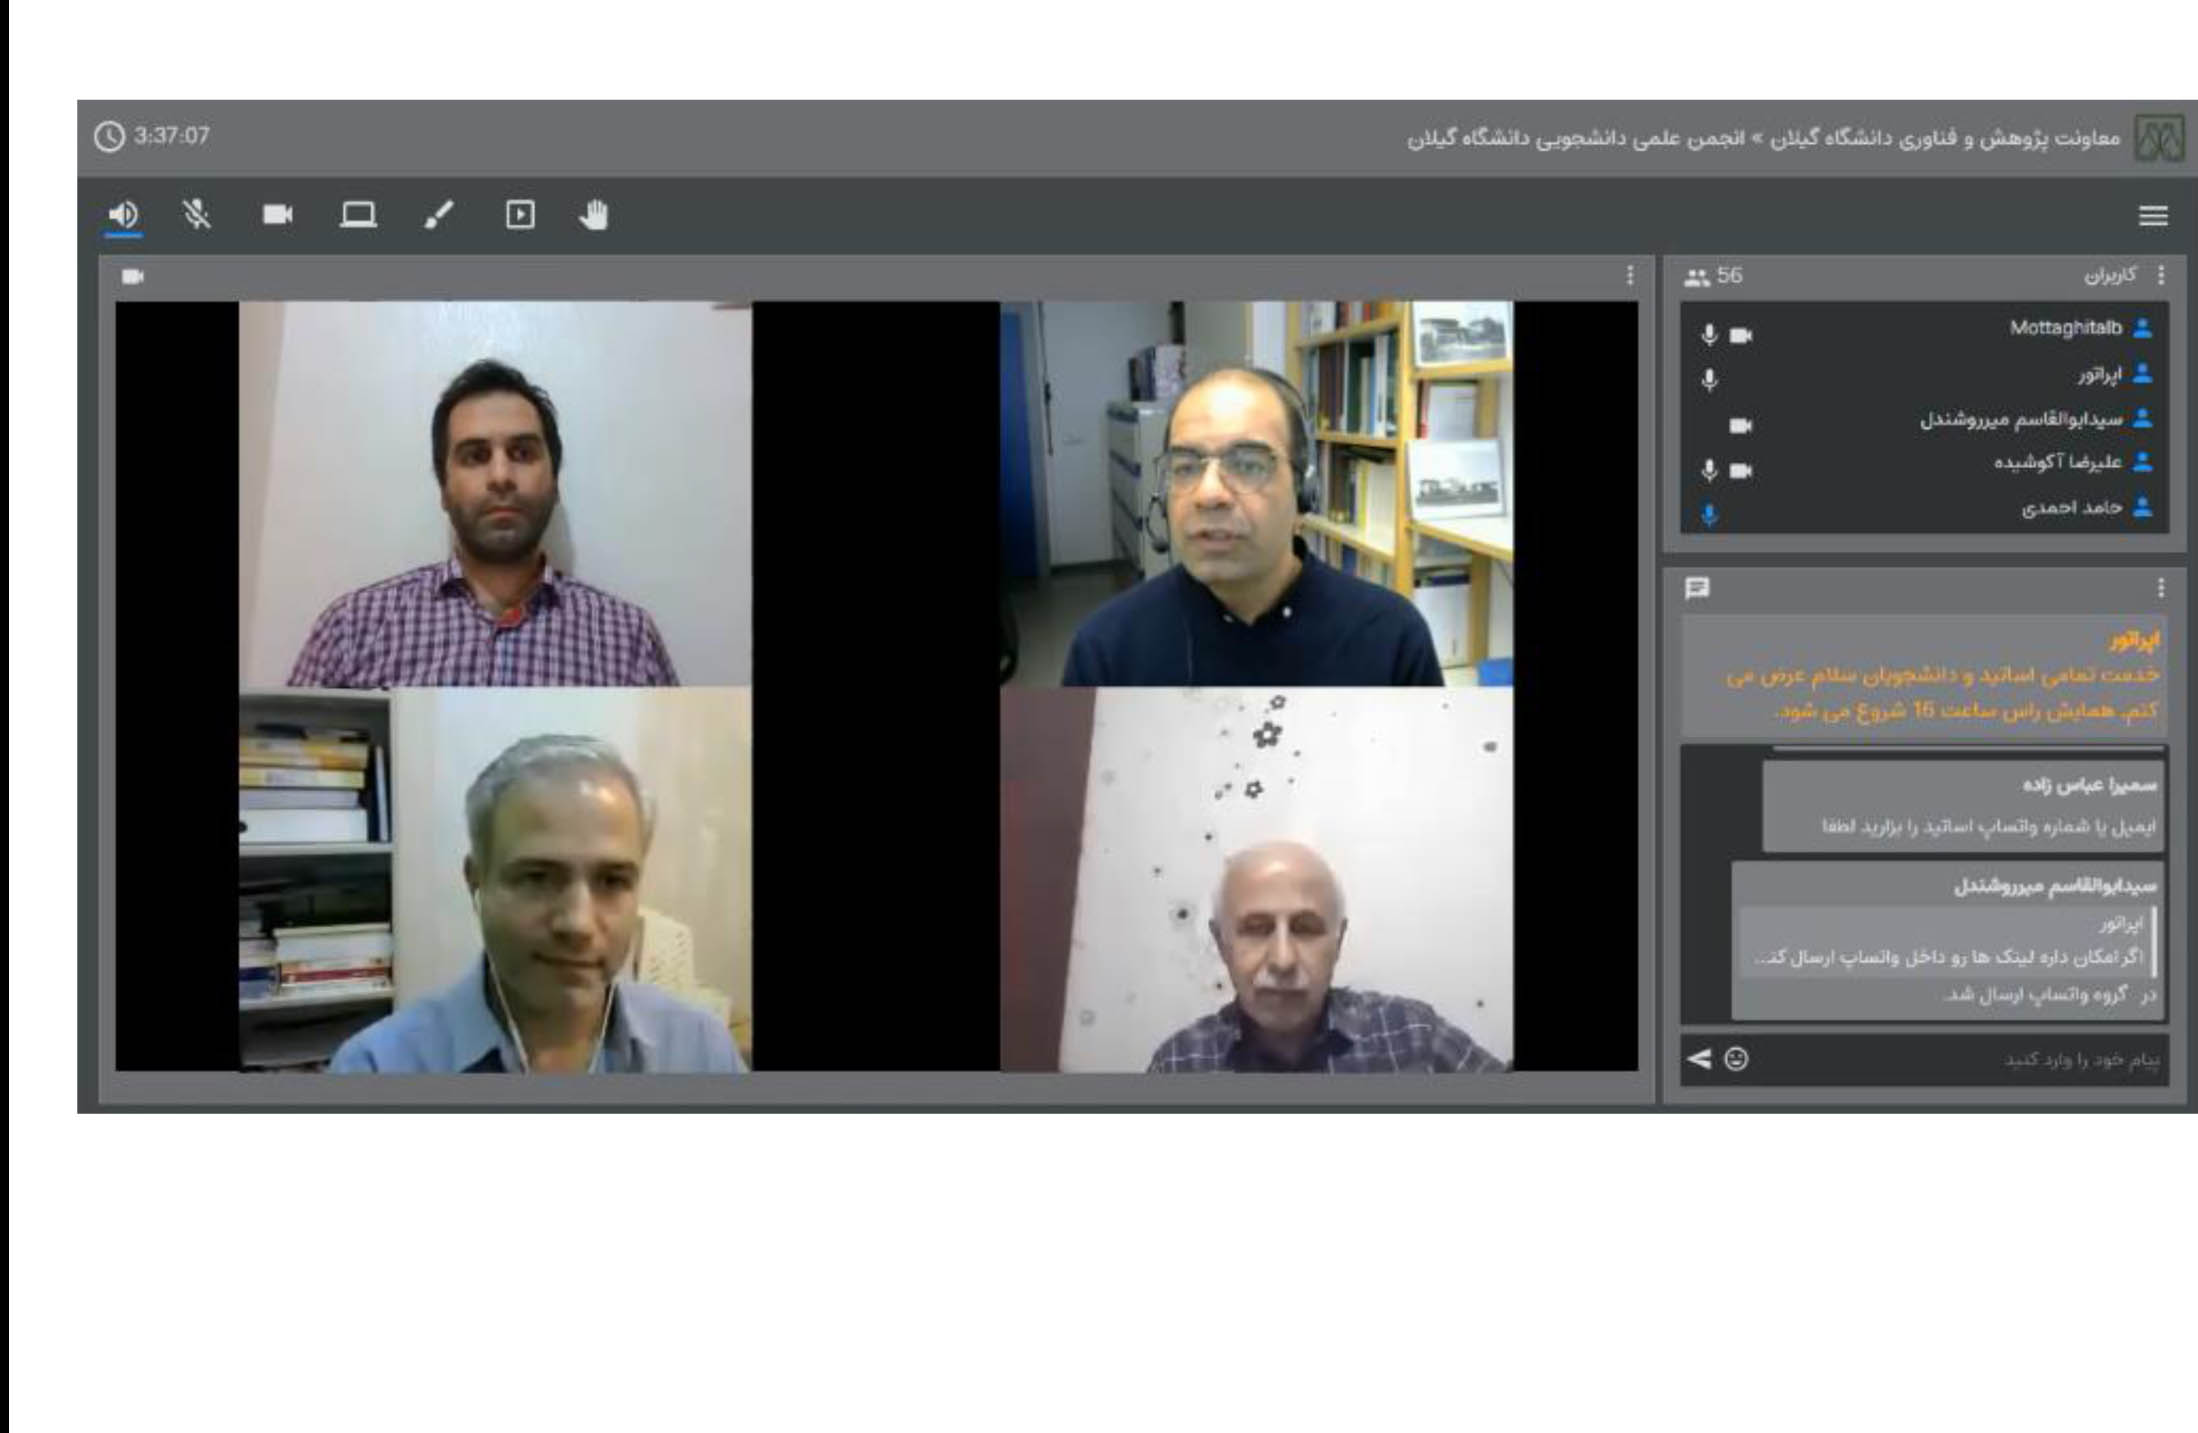Click Mottaghitalb's camera icon in user list
2198x1433 pixels.
(1741, 335)
